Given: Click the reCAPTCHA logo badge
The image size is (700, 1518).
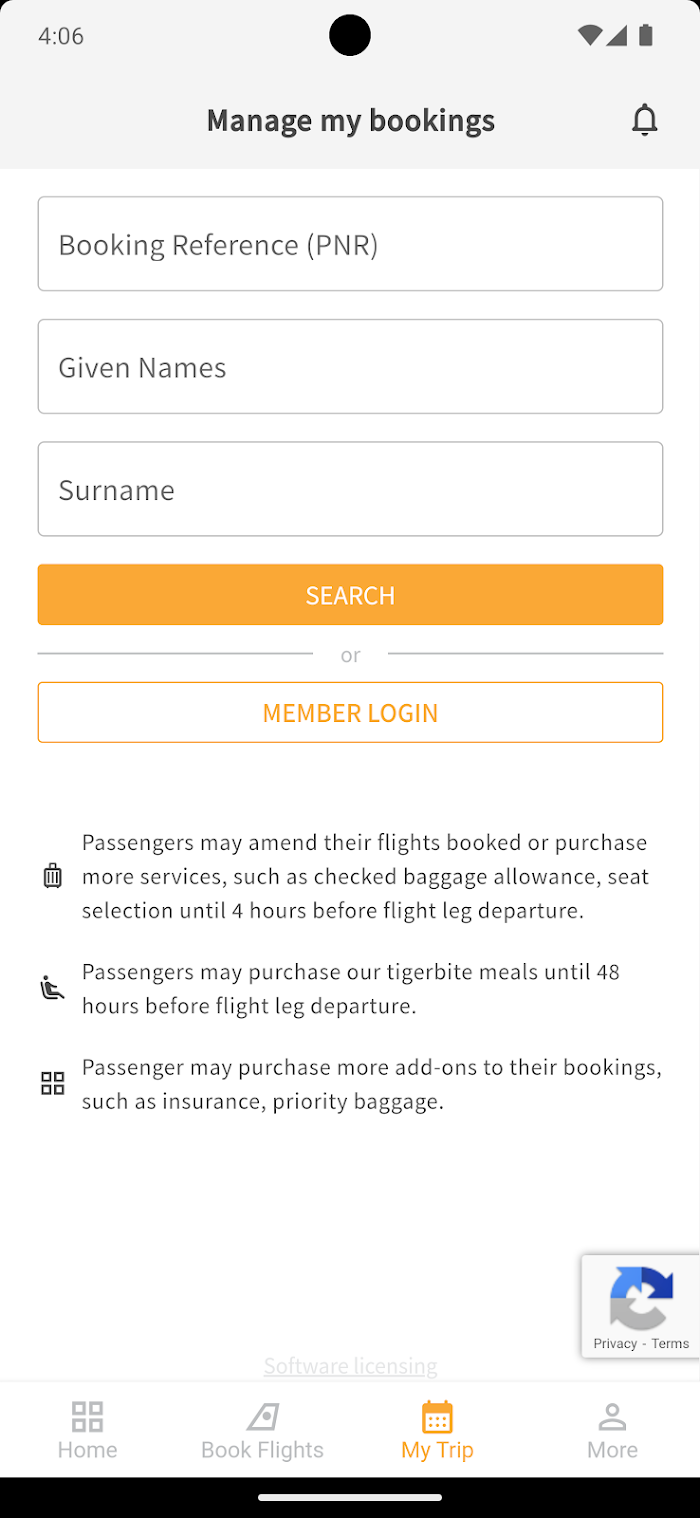Looking at the screenshot, I should [641, 1297].
